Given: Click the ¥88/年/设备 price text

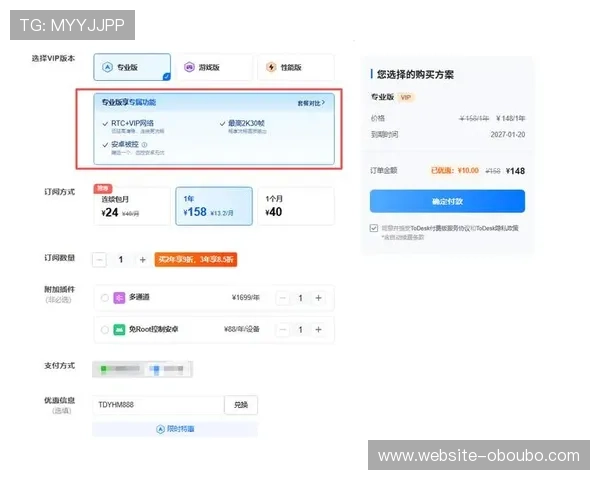Looking at the screenshot, I should (x=242, y=329).
